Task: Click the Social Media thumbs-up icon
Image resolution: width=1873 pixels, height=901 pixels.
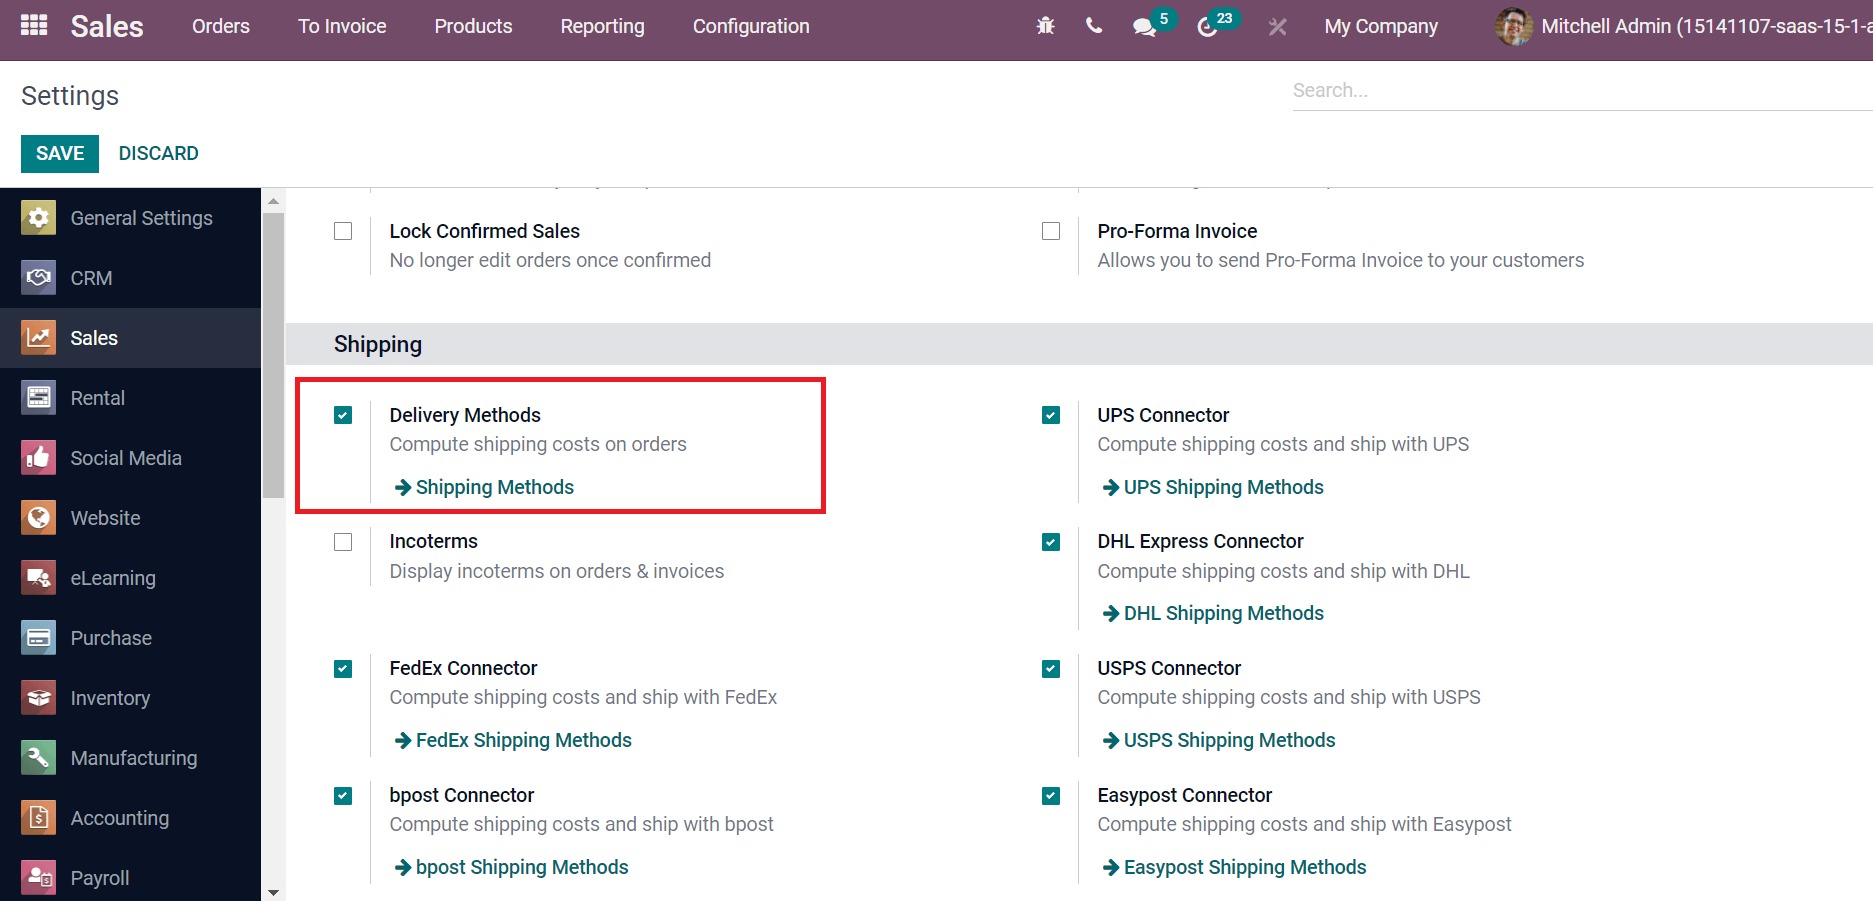Action: click(38, 458)
